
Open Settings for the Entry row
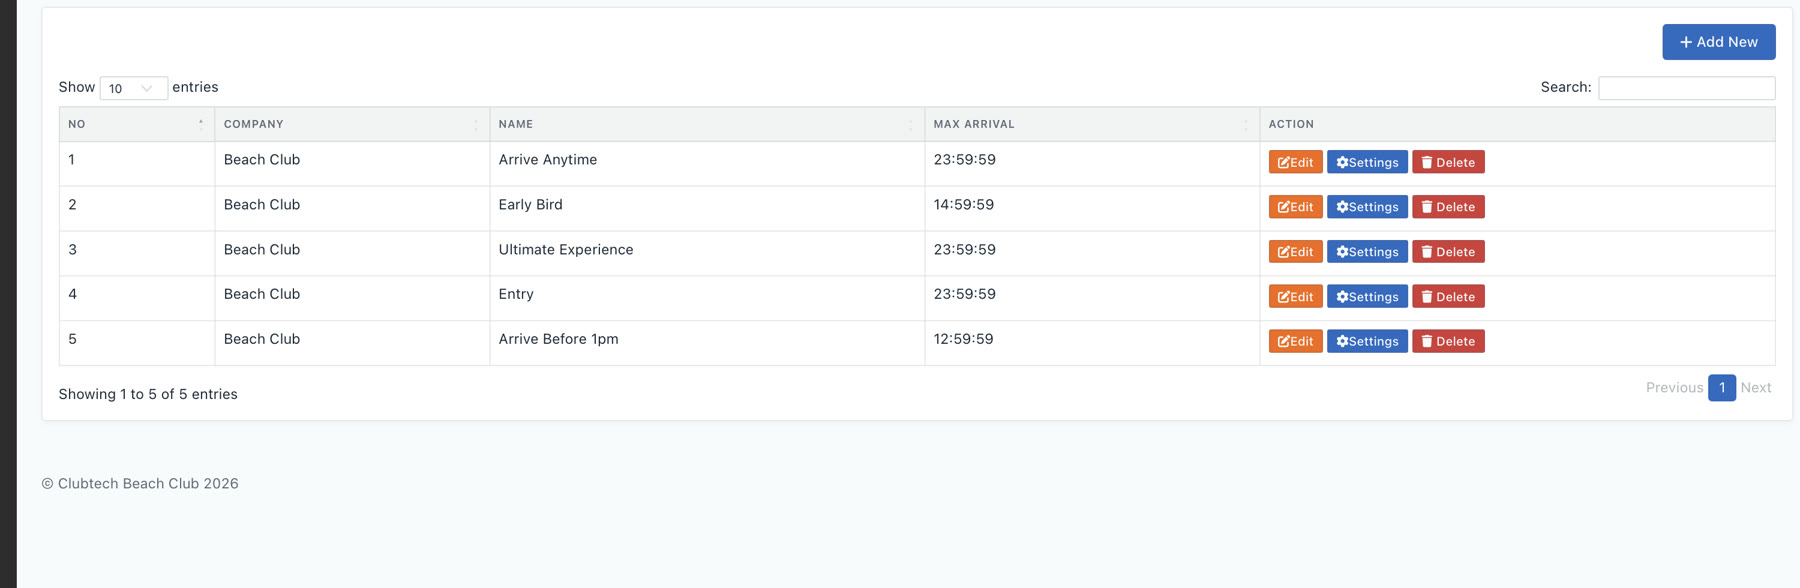click(1367, 297)
